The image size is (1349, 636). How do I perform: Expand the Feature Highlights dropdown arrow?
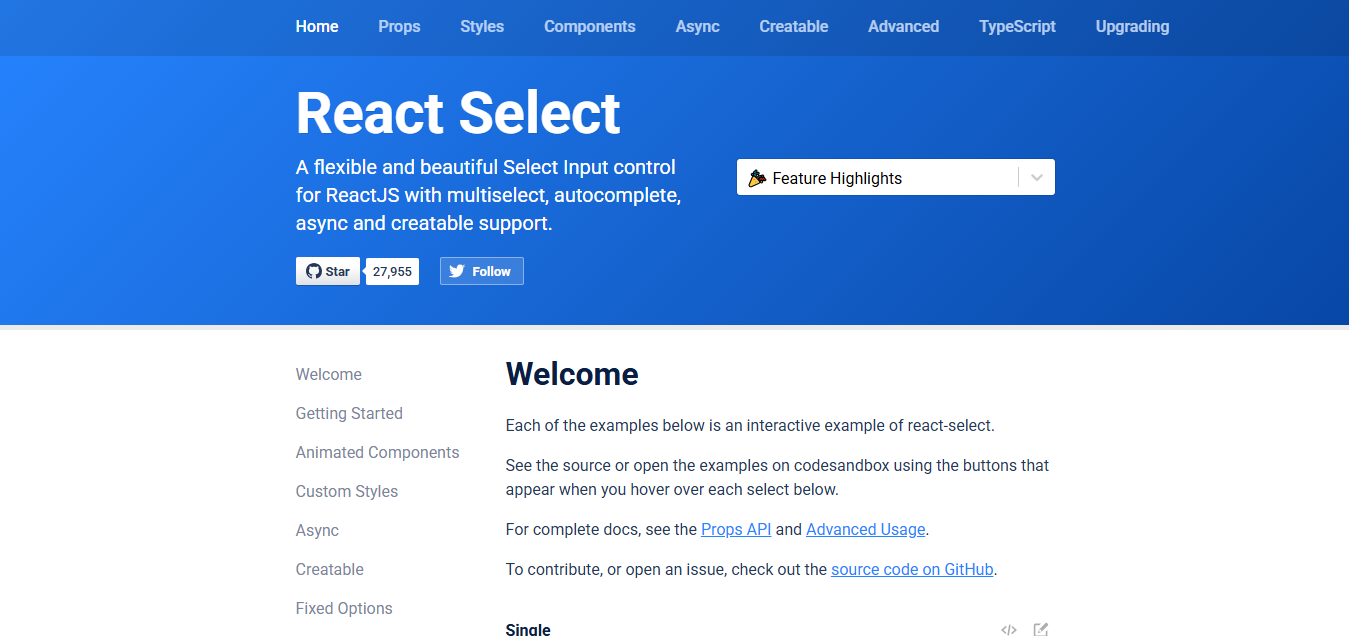pos(1037,178)
